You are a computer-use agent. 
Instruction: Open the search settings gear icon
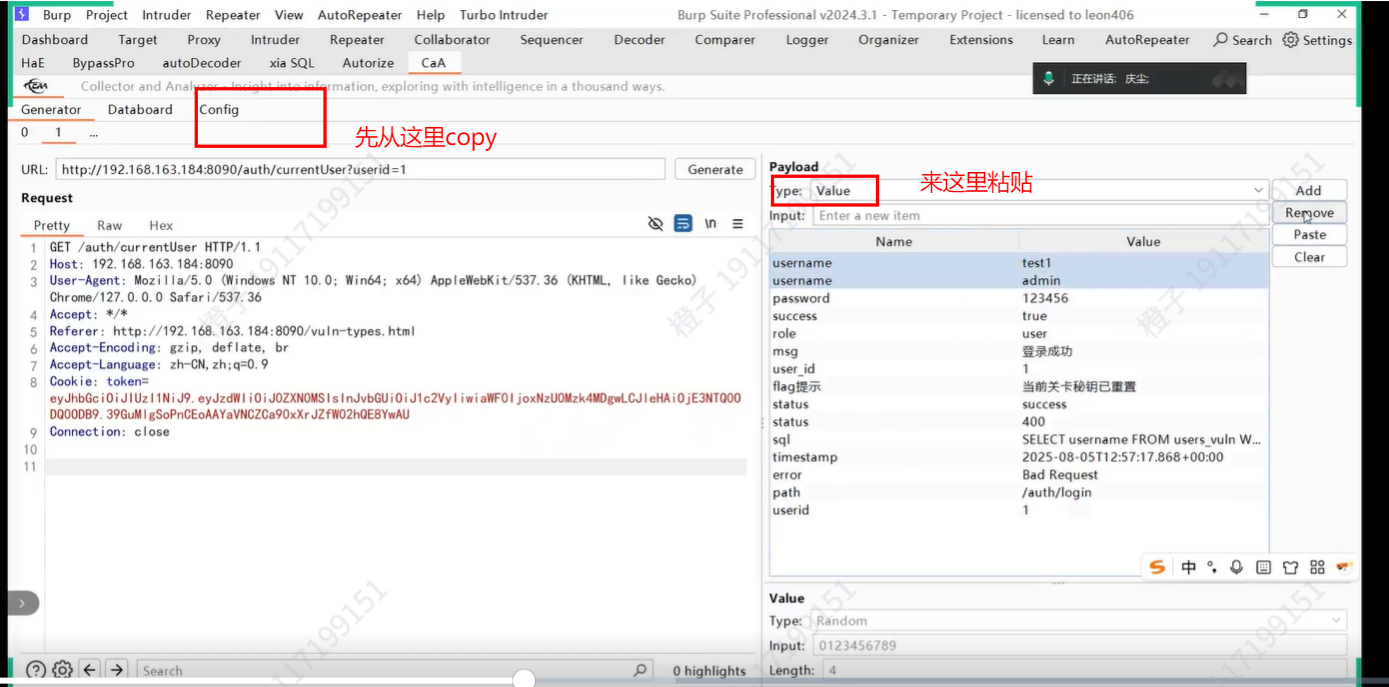62,670
